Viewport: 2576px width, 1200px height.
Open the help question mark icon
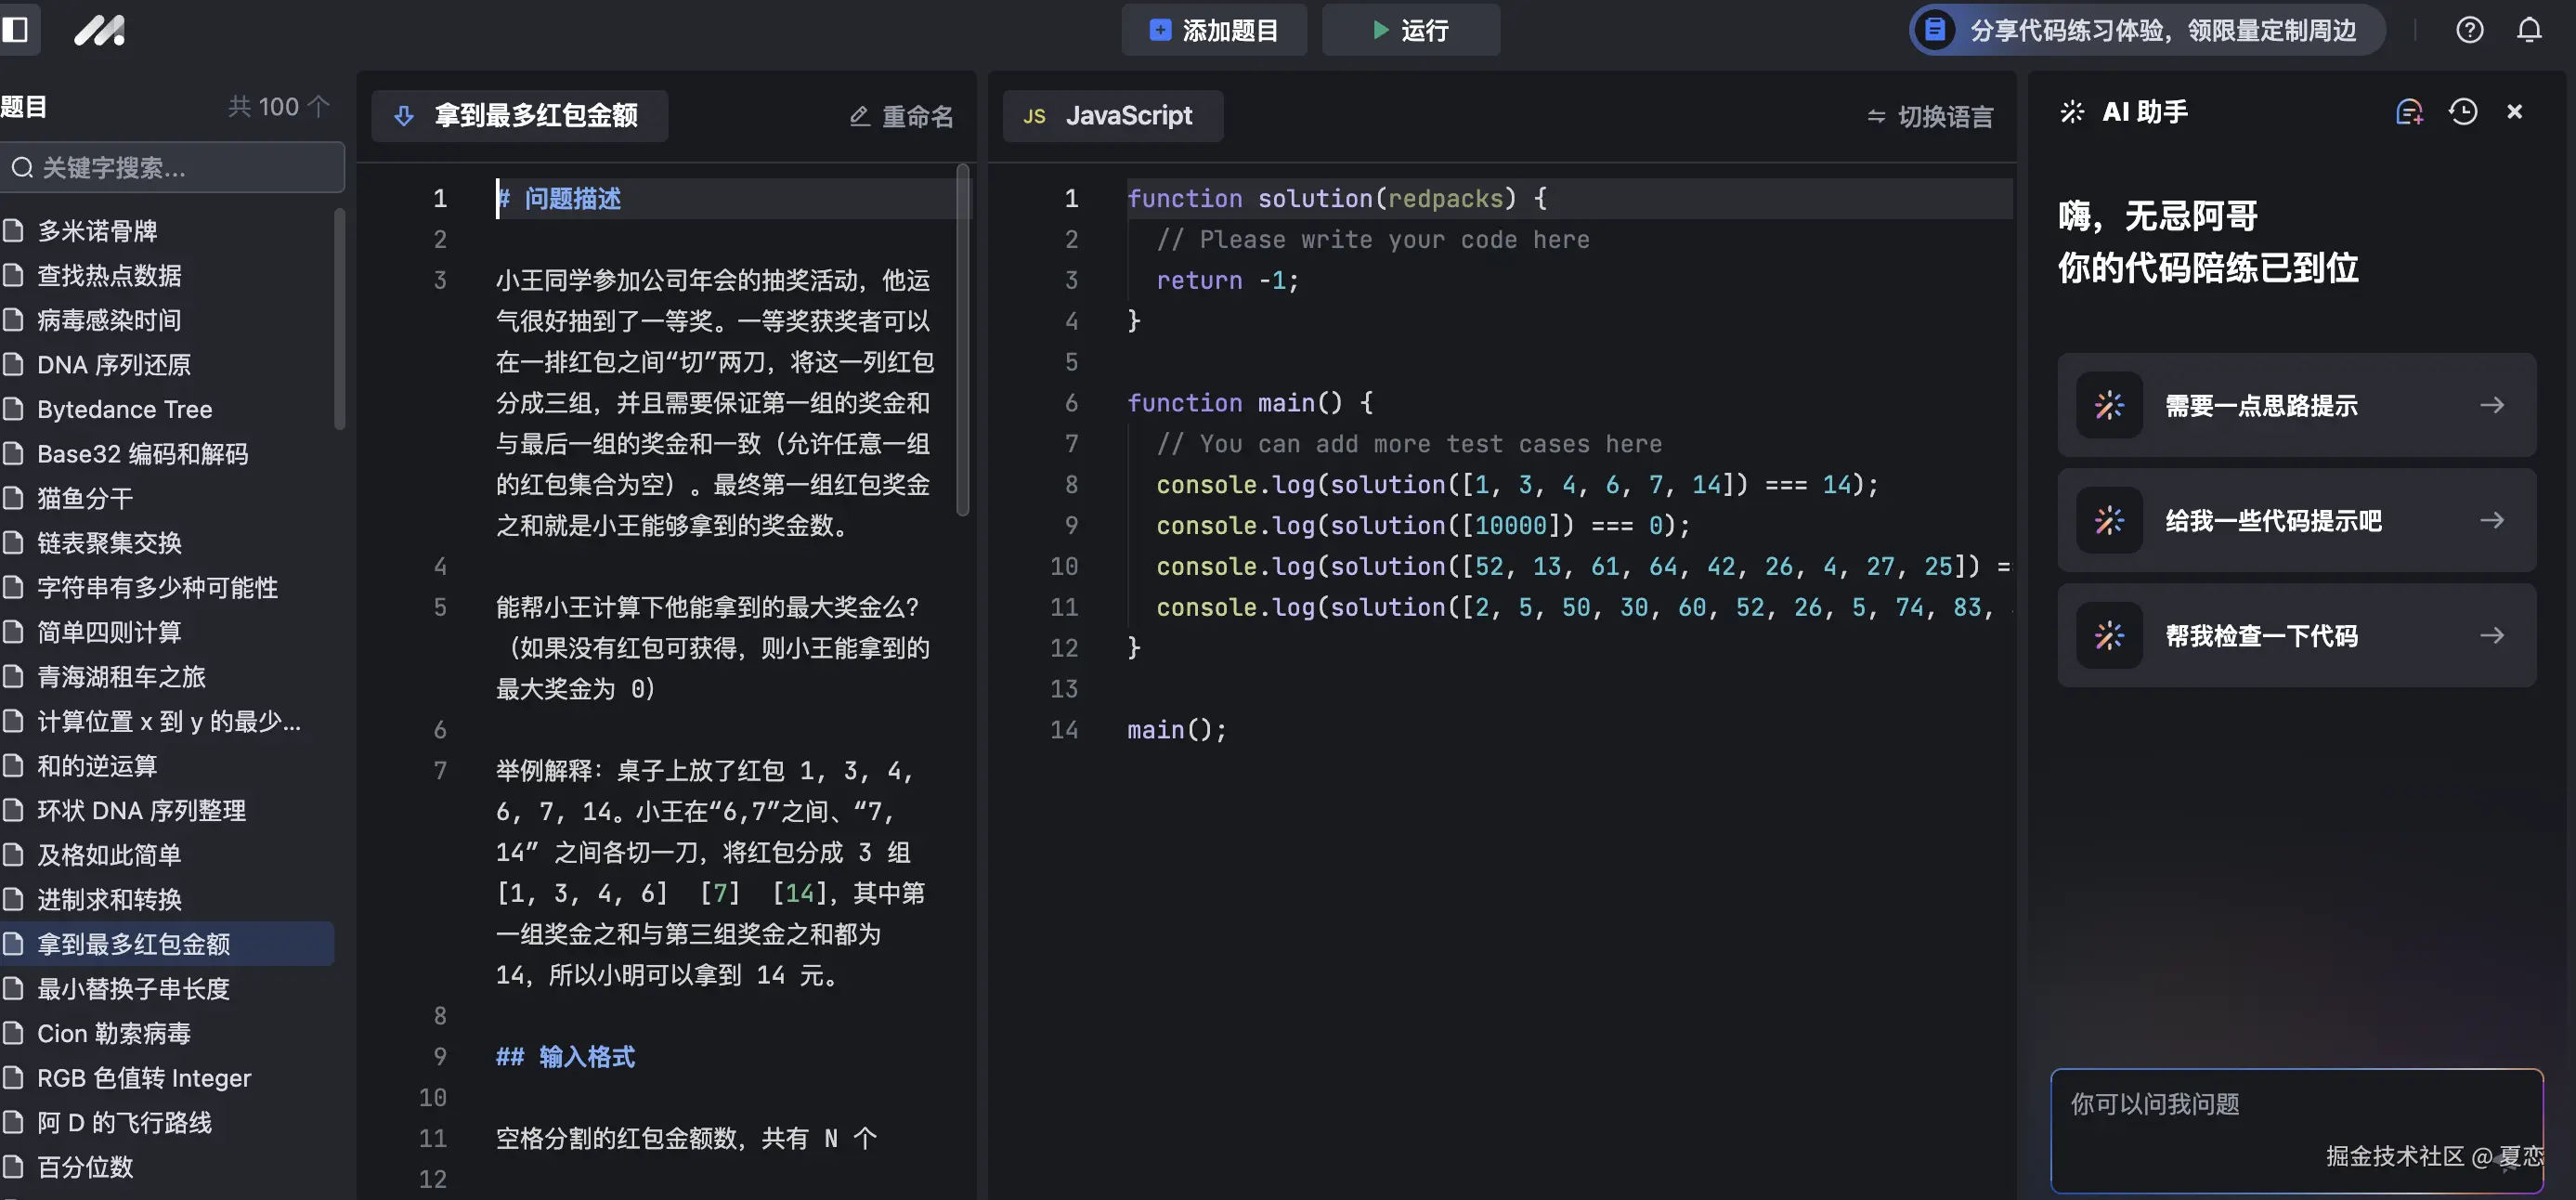pos(2469,30)
